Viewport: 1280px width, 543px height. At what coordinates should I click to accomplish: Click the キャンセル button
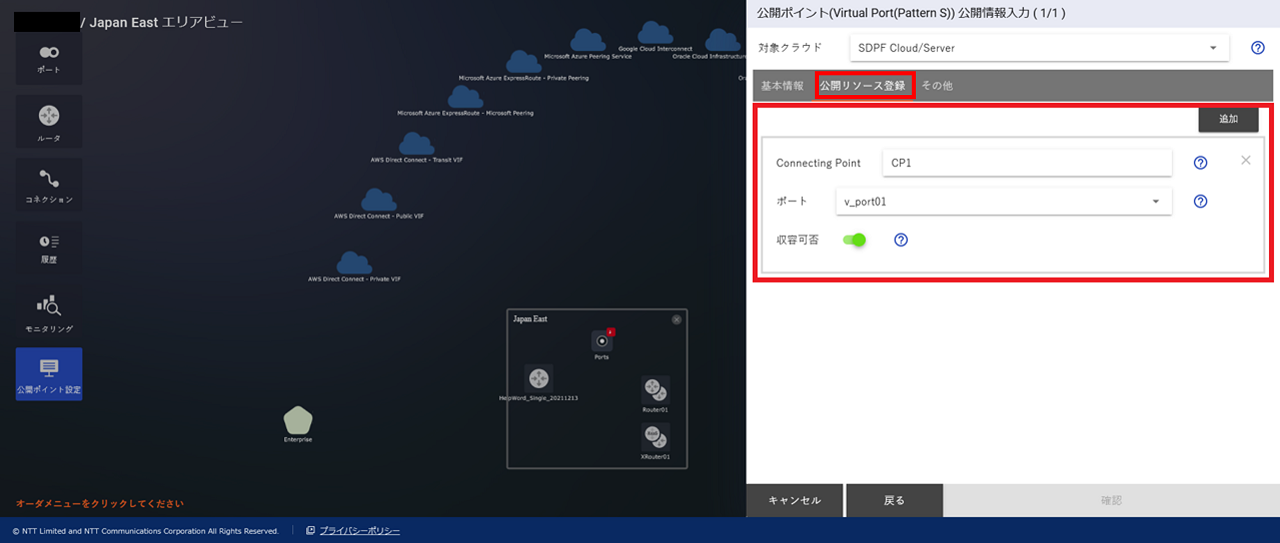(794, 500)
